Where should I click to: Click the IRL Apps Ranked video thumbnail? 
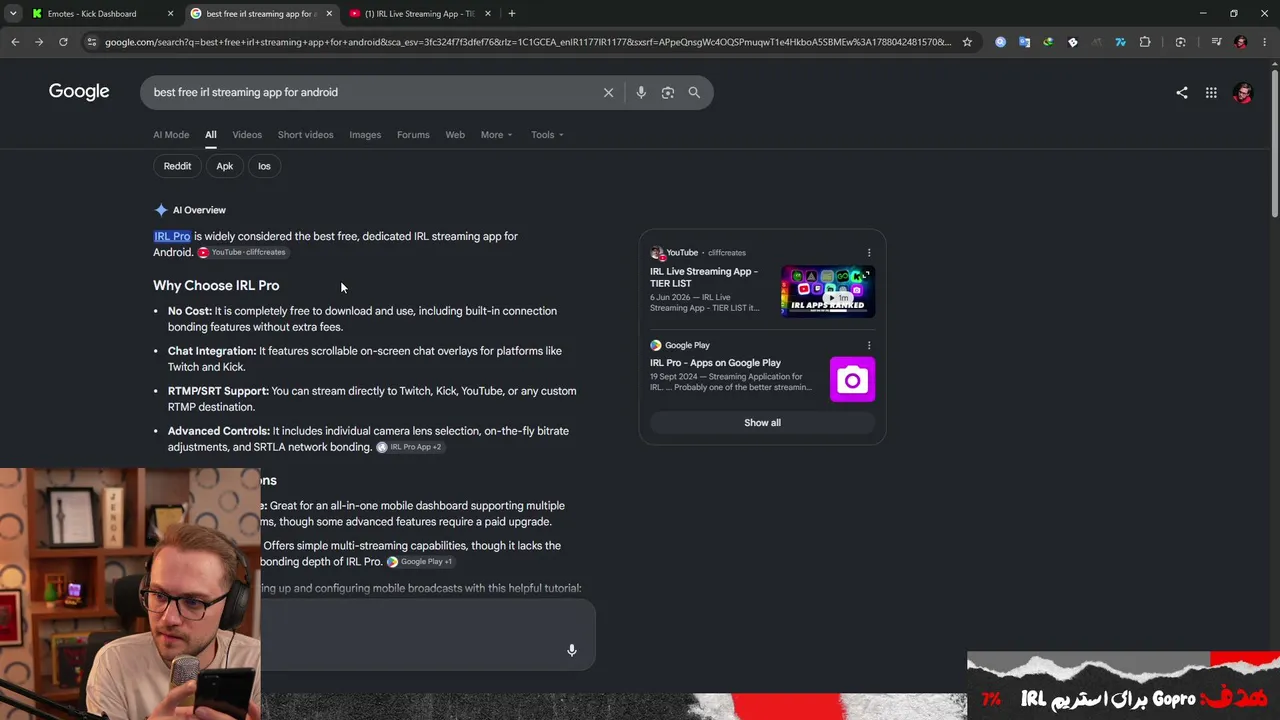point(828,291)
